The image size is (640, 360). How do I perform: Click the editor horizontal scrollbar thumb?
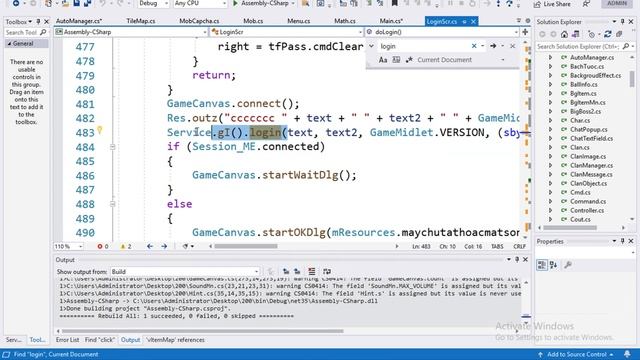[246, 246]
